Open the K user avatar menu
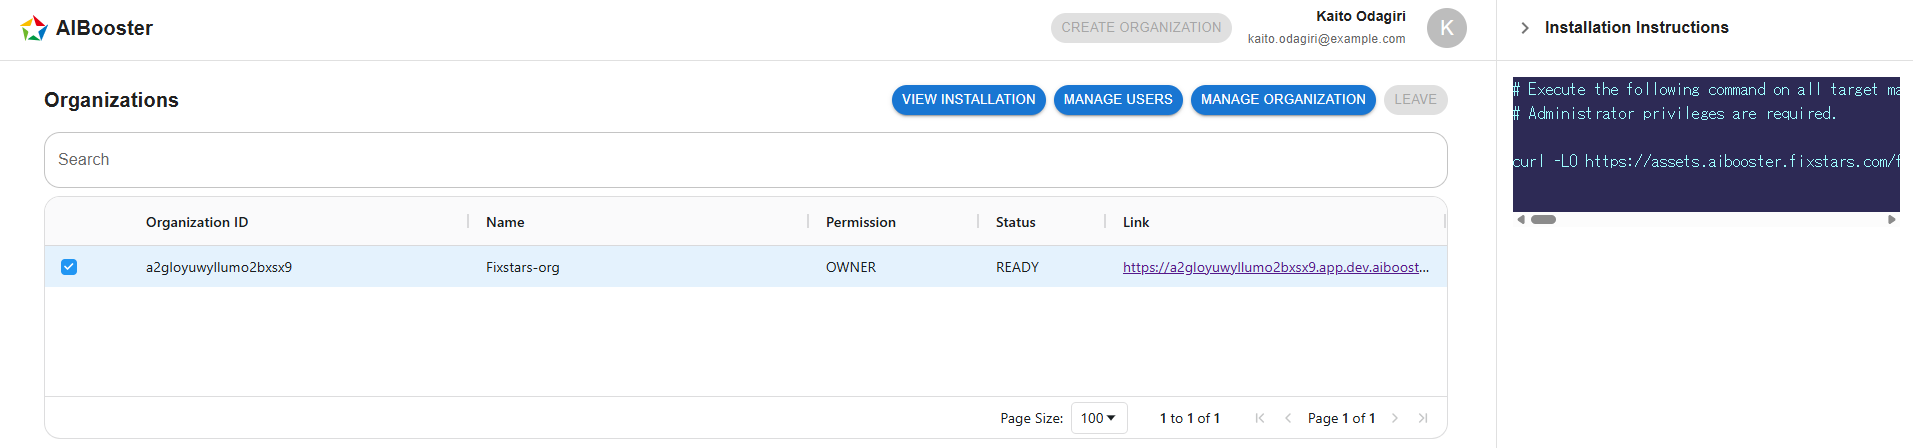1913x448 pixels. tap(1446, 28)
